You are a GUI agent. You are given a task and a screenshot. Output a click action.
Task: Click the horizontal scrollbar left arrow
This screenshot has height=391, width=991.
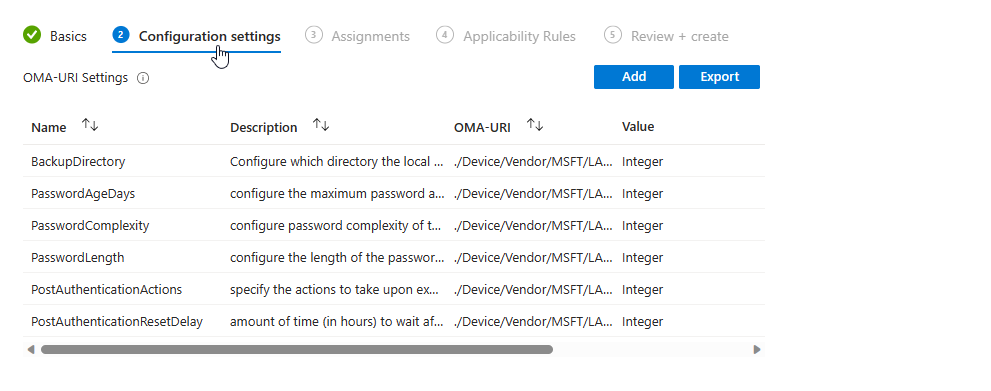click(30, 349)
